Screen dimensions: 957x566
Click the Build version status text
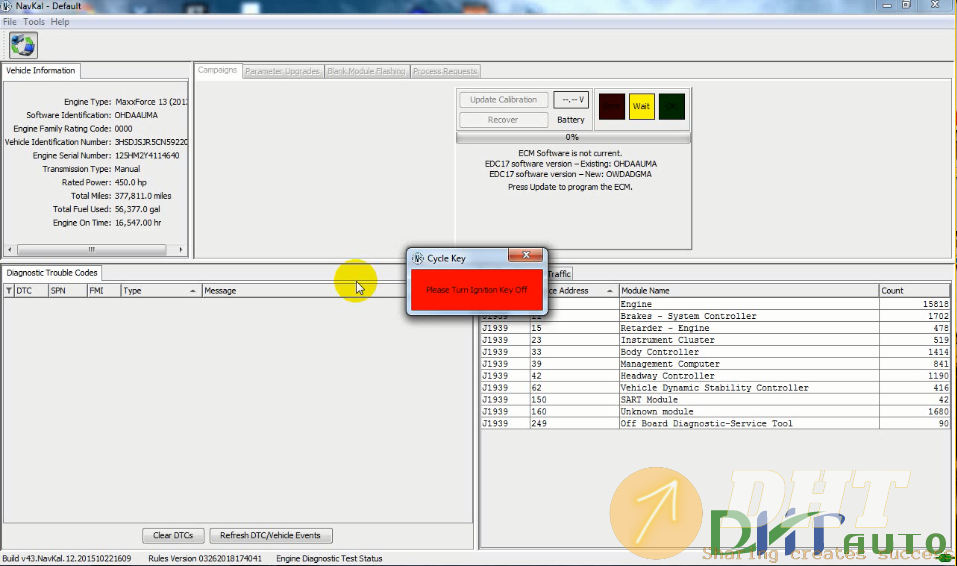[x=67, y=559]
